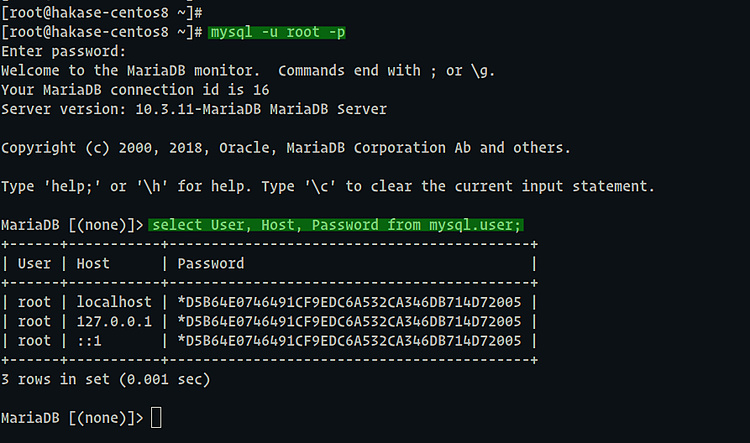
Task: Select the "localhost" host cell
Action: pyautogui.click(x=114, y=302)
